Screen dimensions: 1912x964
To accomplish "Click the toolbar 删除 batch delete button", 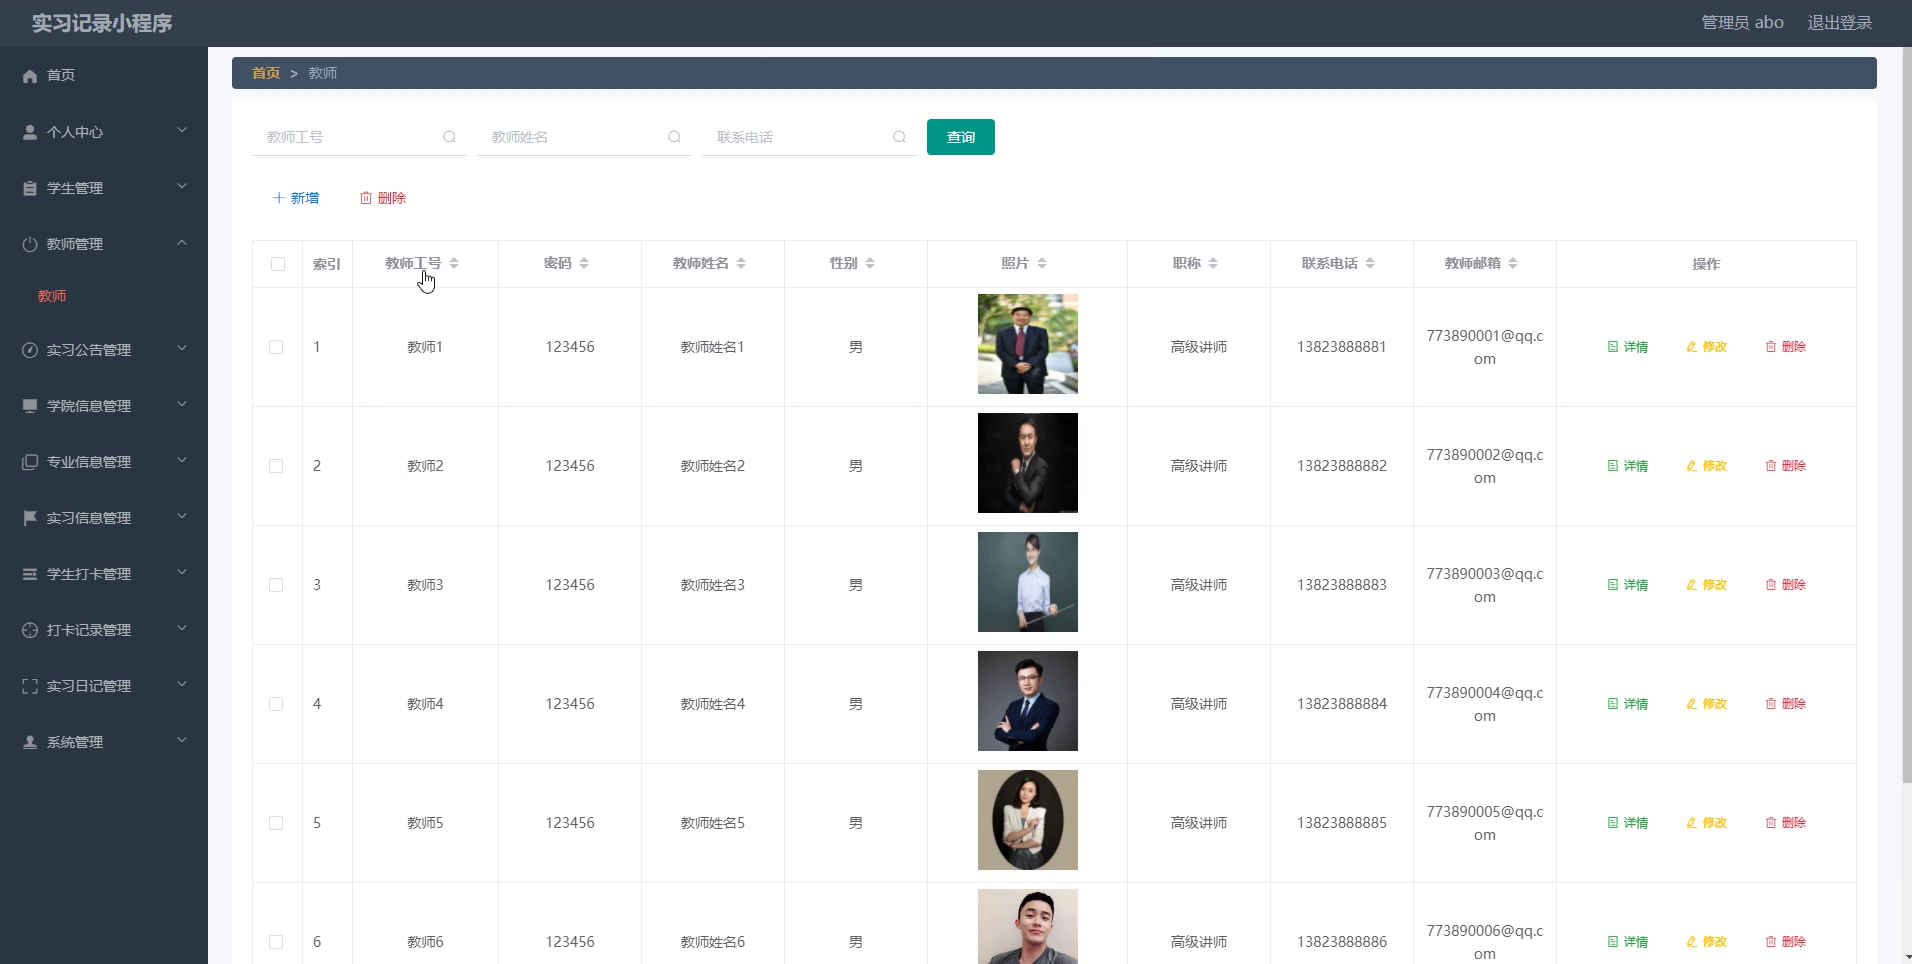I will [x=383, y=198].
